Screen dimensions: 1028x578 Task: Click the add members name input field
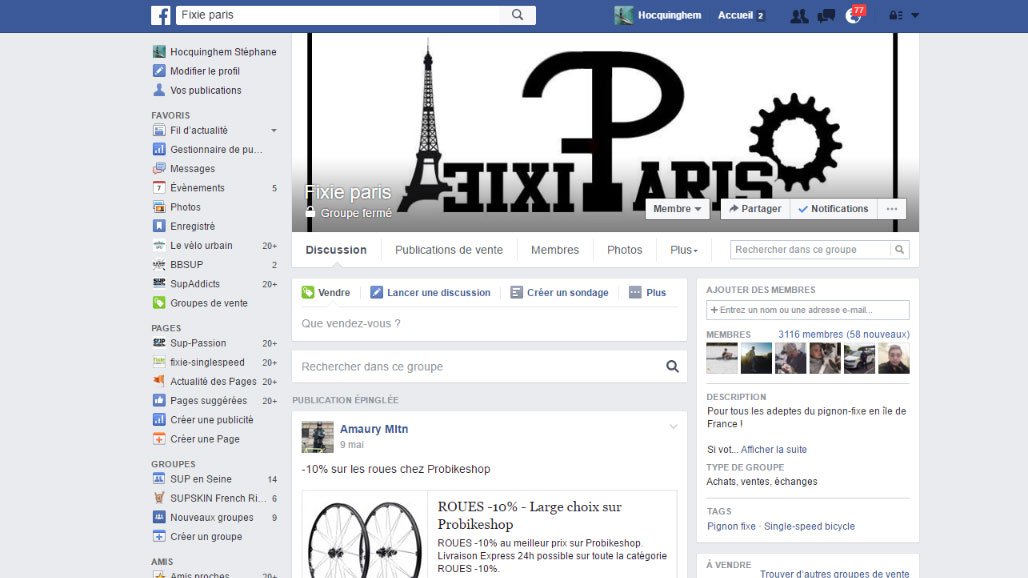(808, 310)
